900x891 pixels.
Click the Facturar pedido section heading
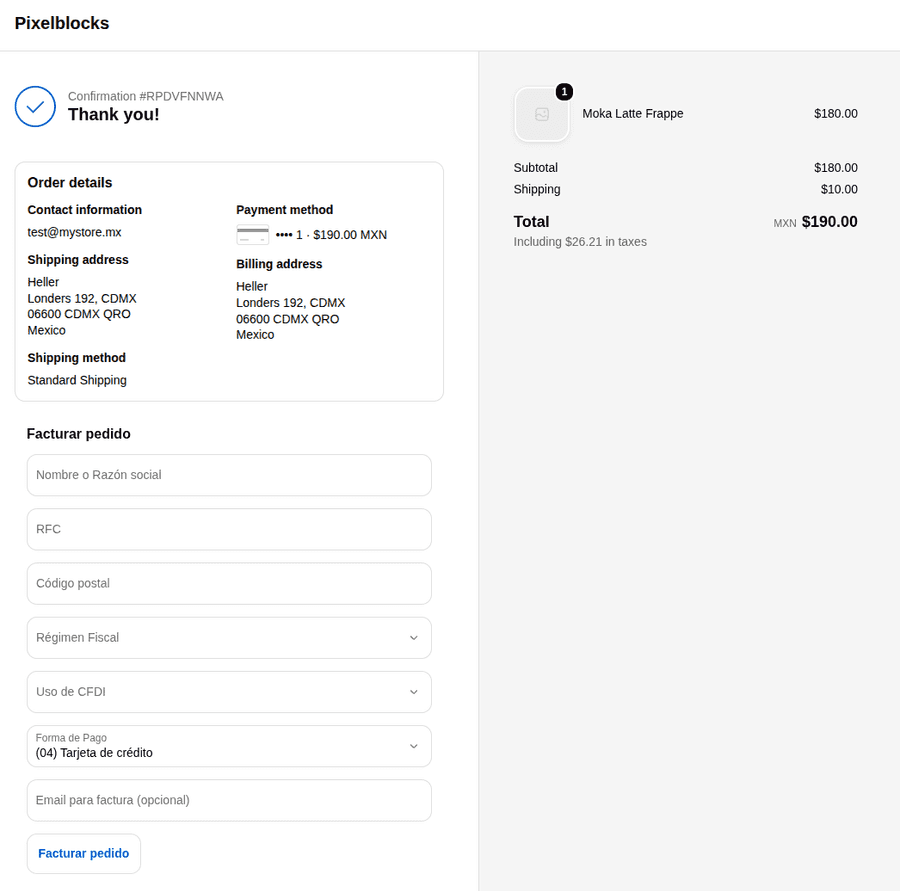point(79,434)
